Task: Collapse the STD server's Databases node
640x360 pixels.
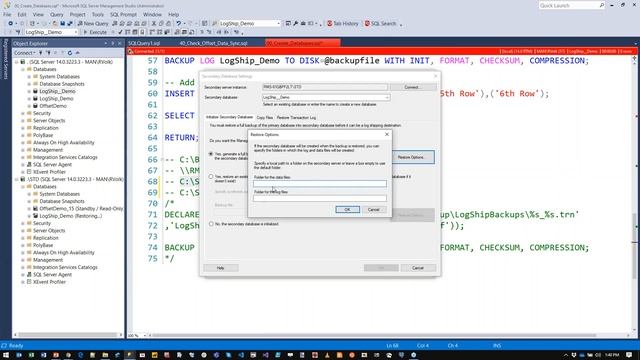Action: (x=23, y=187)
